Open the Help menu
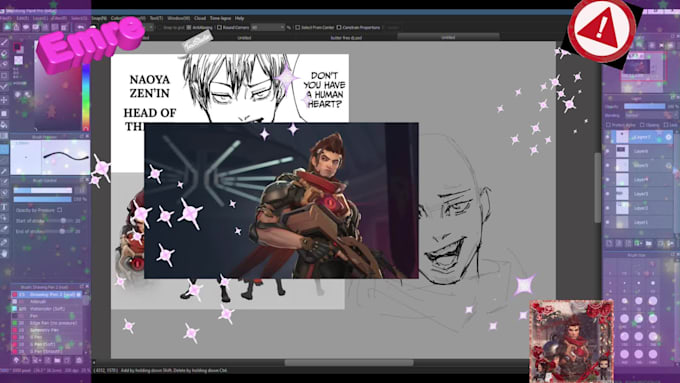This screenshot has height=383, width=680. pyautogui.click(x=239, y=18)
